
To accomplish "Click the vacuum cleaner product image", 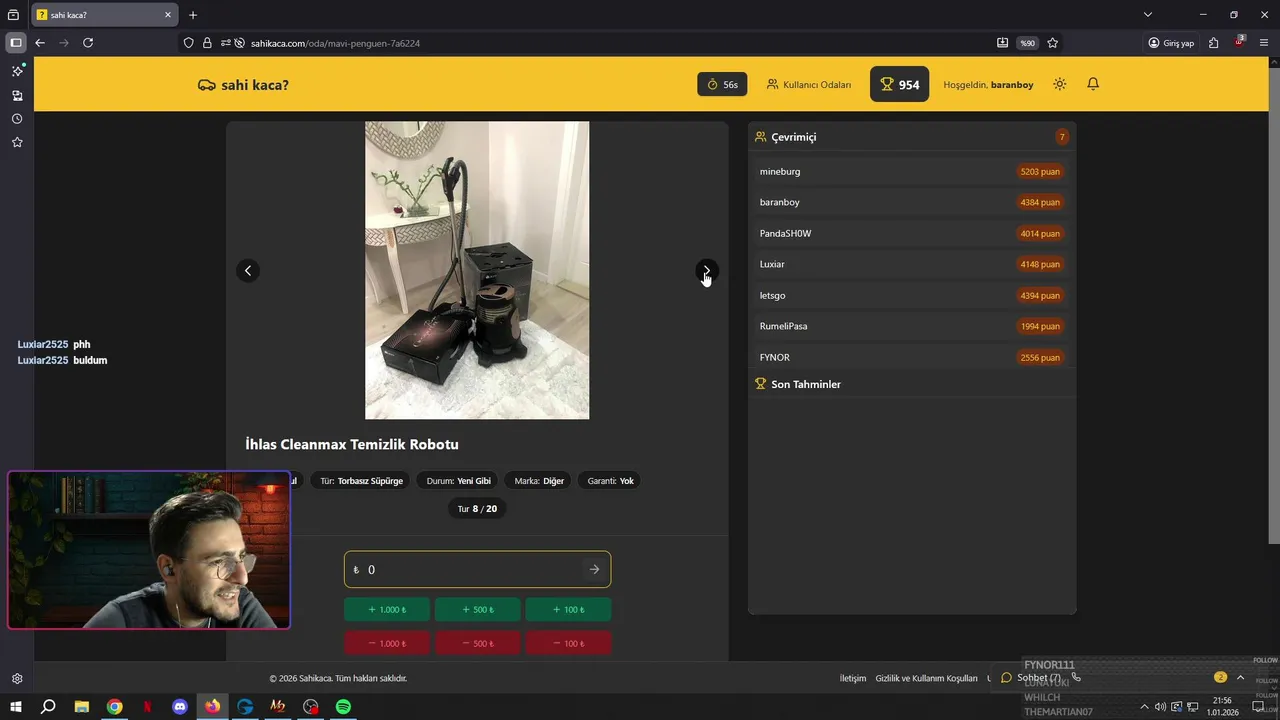I will click(477, 270).
